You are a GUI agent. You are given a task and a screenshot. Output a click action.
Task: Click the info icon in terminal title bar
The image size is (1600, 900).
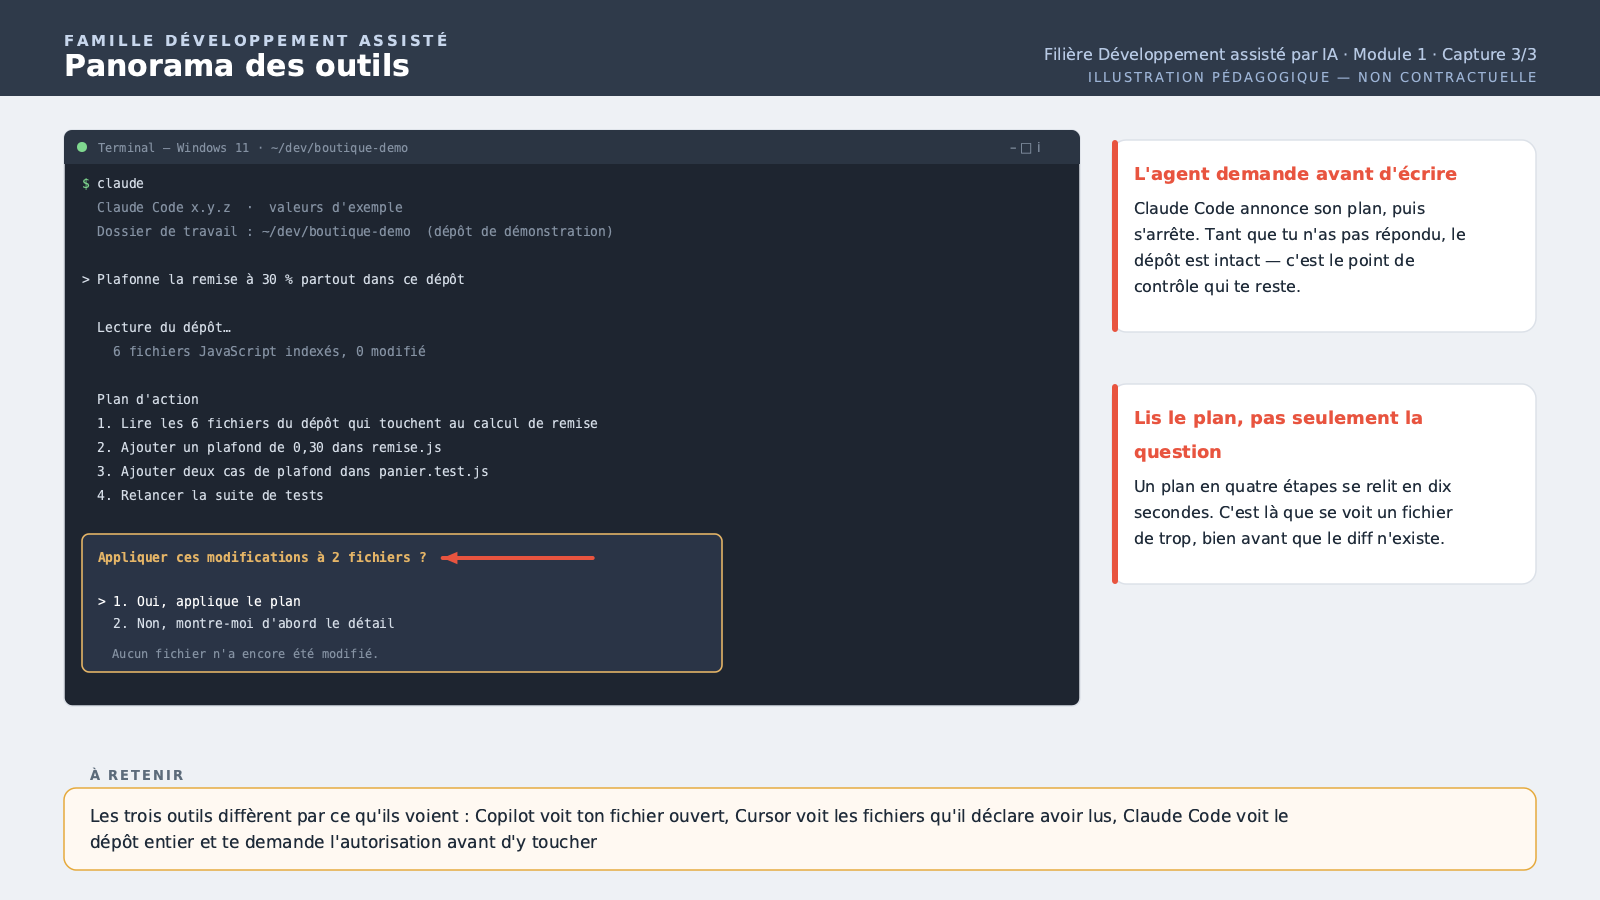(1038, 148)
